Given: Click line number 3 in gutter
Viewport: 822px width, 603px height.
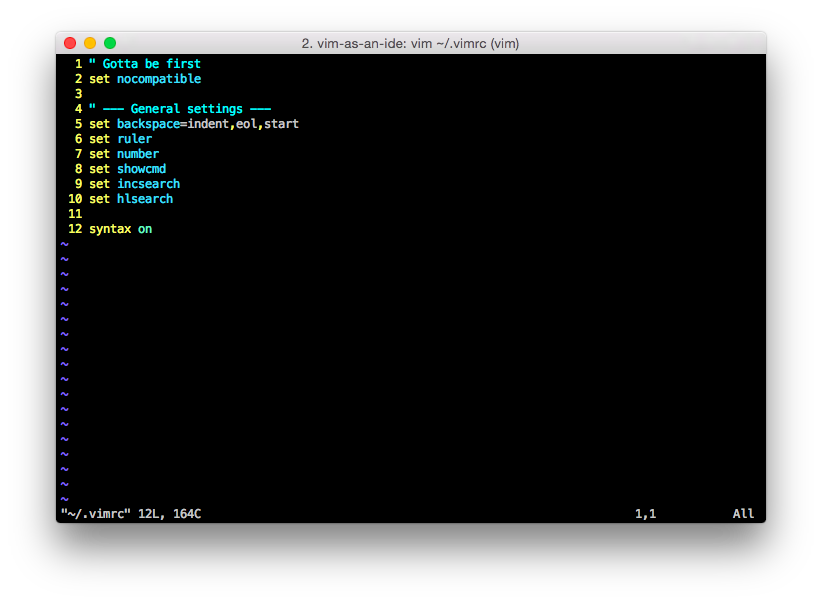Looking at the screenshot, I should pos(78,94).
